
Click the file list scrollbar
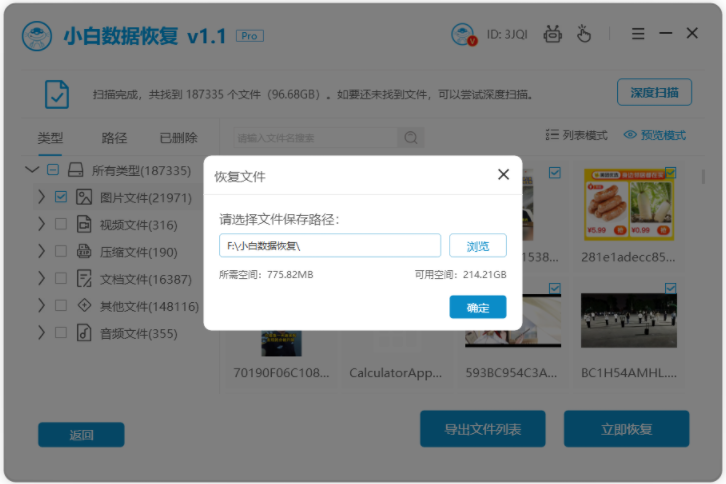click(703, 176)
